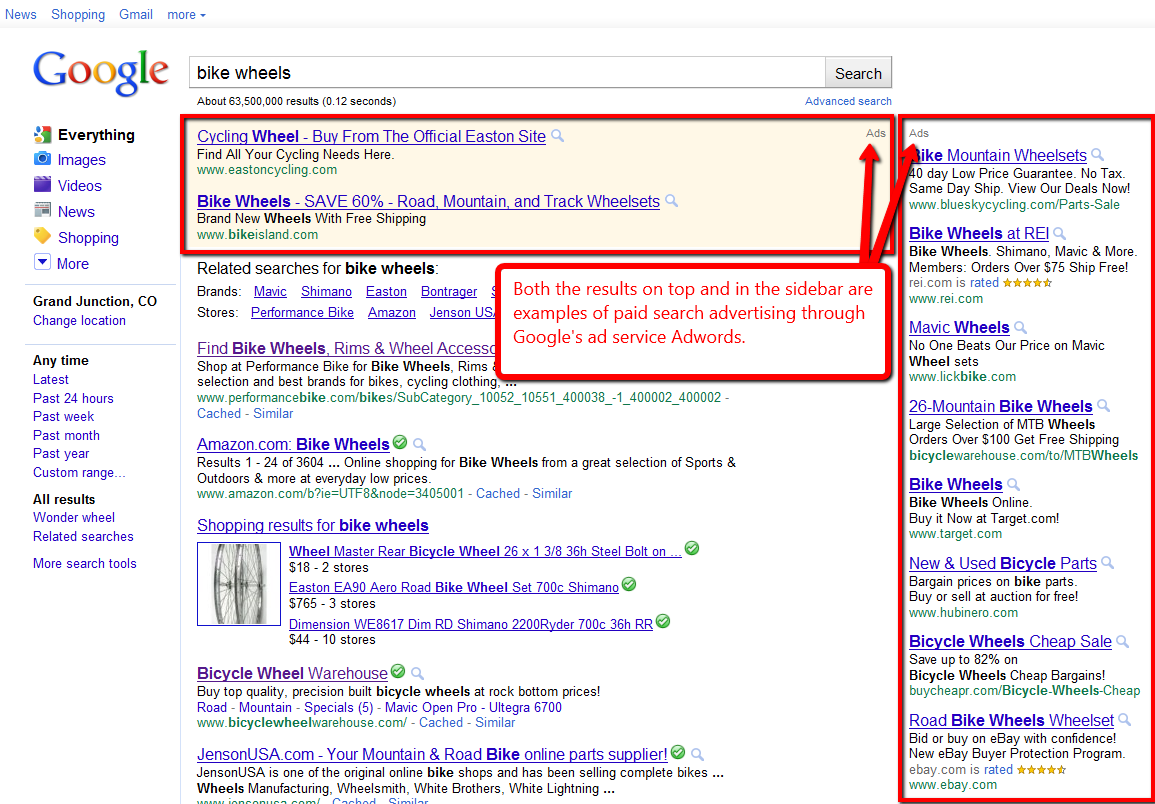Image resolution: width=1155 pixels, height=804 pixels.
Task: Click the Videos filmstrip icon
Action: 42,185
